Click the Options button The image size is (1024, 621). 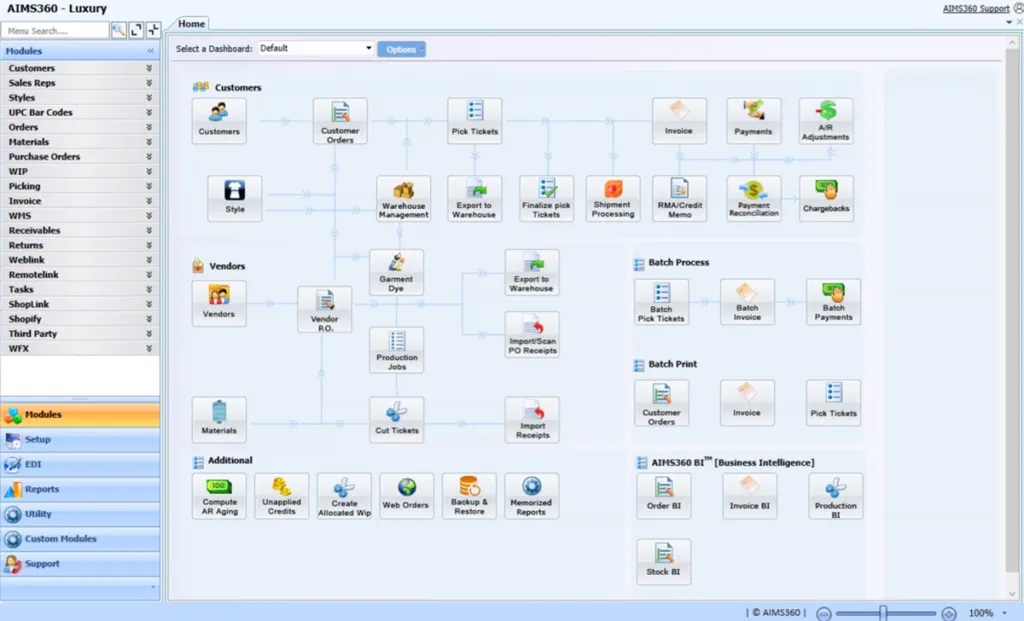click(401, 50)
